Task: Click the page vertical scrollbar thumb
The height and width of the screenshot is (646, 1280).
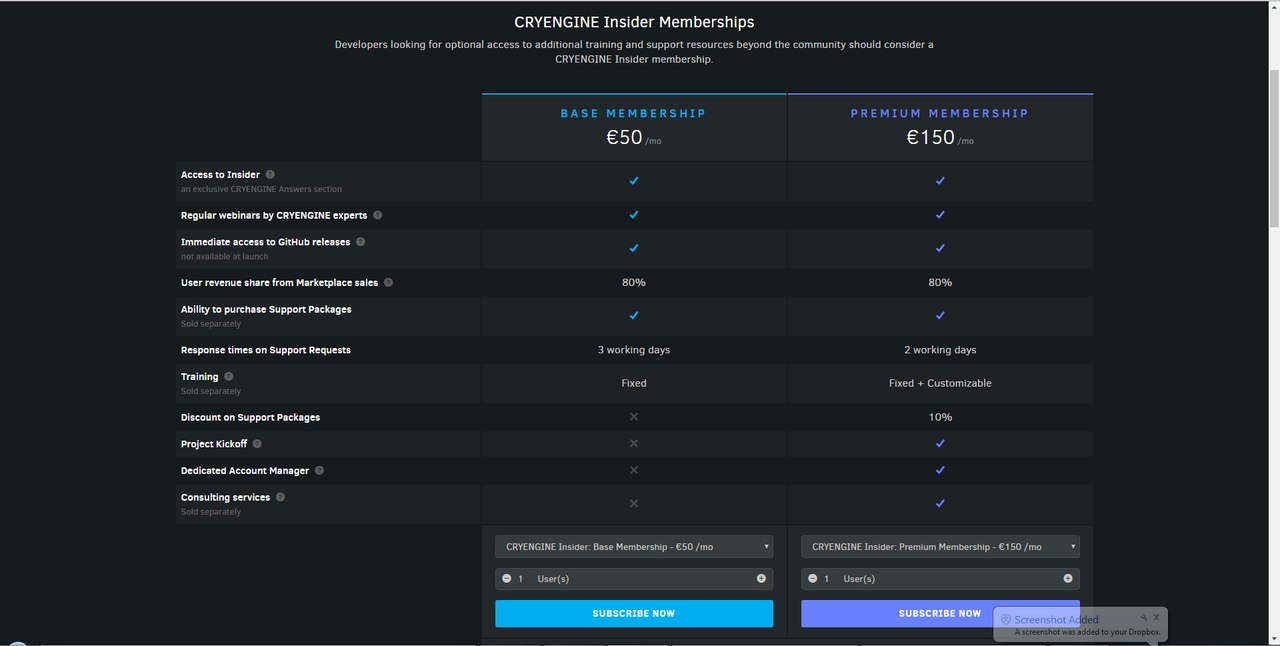Action: [x=1273, y=150]
